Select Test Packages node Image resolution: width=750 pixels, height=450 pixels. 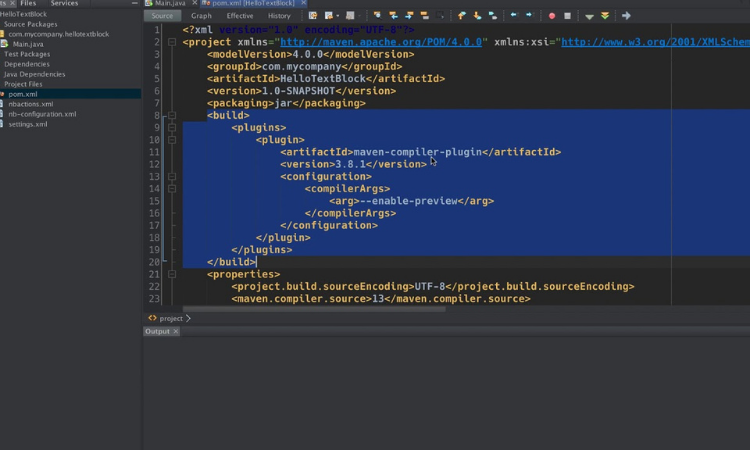(x=27, y=54)
